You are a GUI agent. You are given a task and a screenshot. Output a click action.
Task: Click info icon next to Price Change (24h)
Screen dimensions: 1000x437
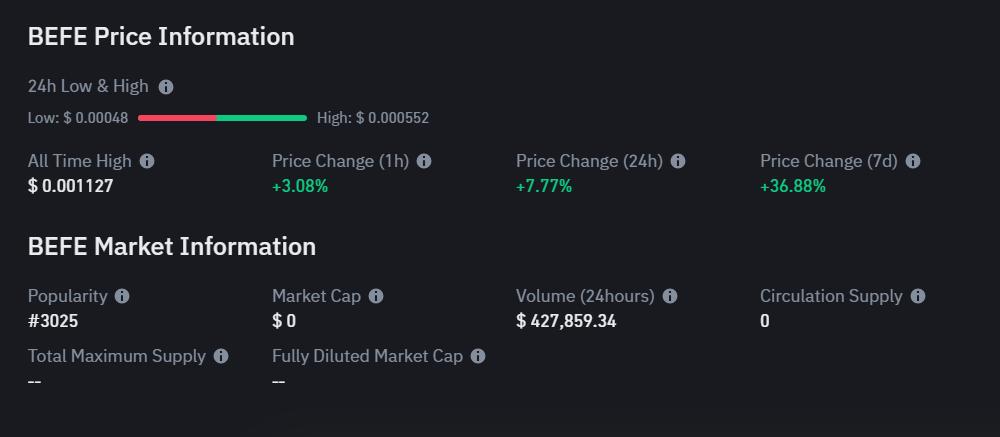coord(678,161)
